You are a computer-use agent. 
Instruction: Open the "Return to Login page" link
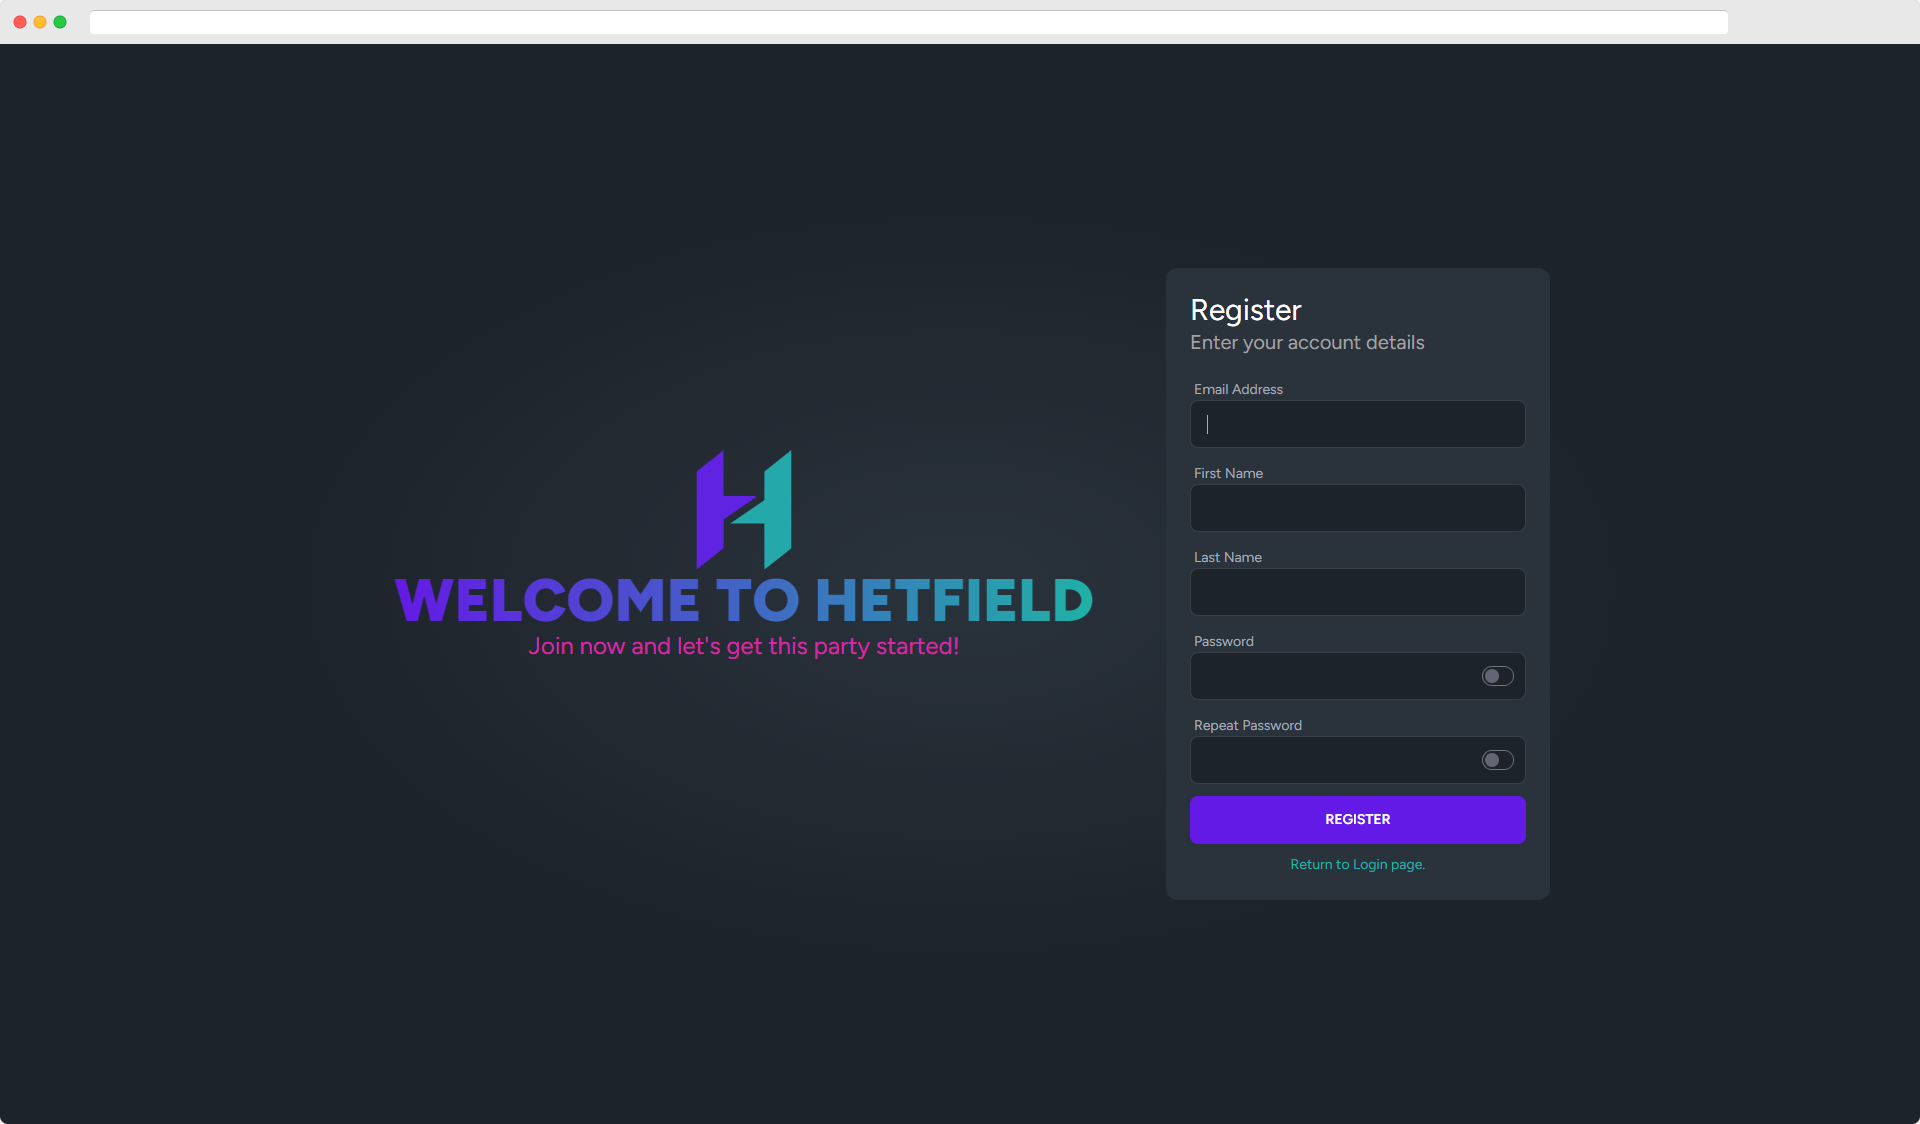pyautogui.click(x=1357, y=864)
